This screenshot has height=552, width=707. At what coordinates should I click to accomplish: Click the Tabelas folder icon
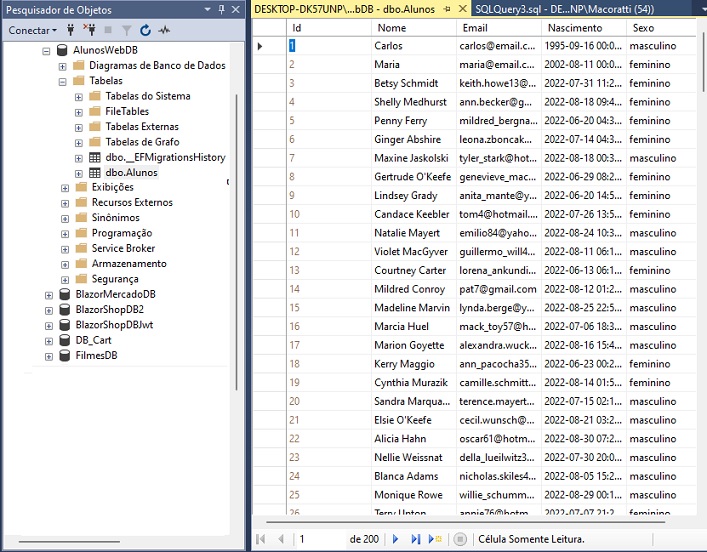78,81
